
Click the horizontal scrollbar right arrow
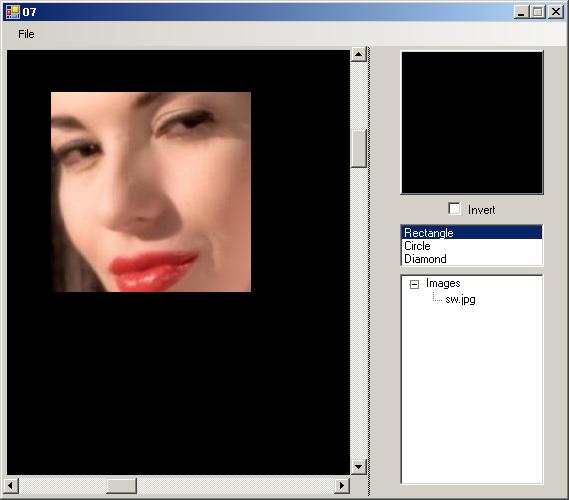click(341, 485)
